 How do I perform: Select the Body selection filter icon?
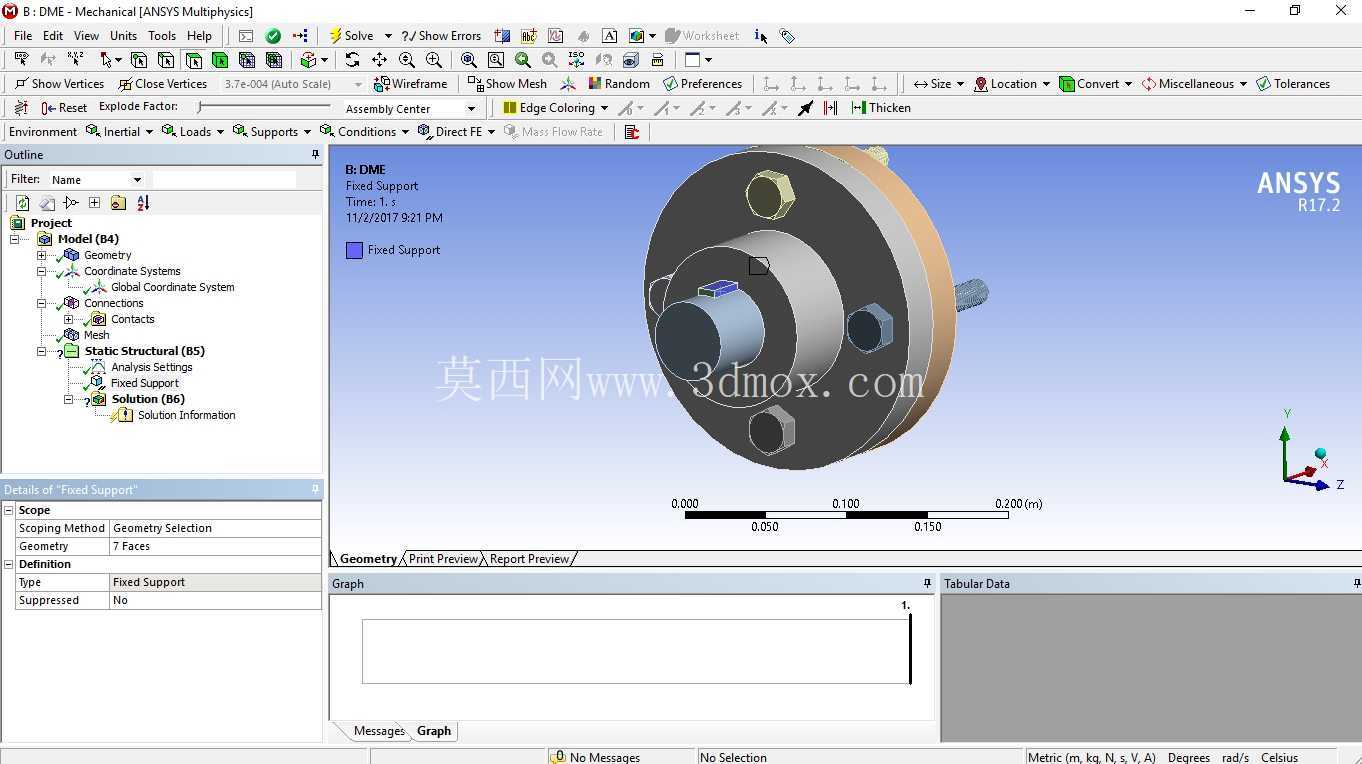click(220, 60)
